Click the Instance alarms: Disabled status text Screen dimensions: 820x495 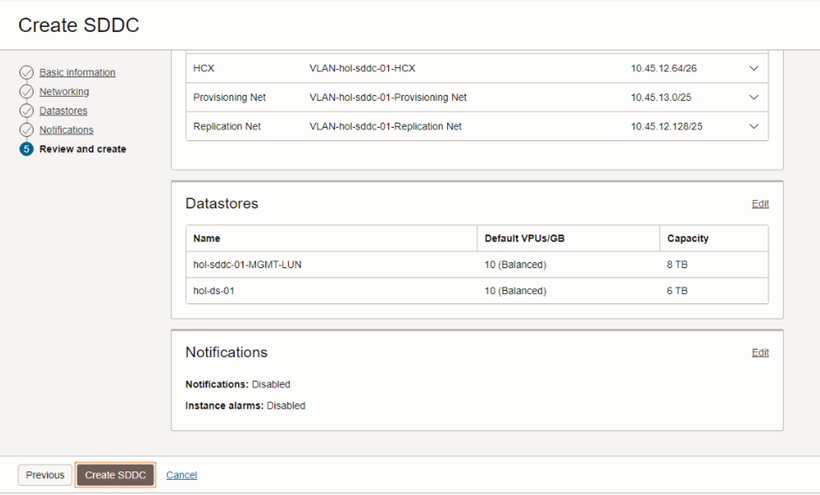245,406
